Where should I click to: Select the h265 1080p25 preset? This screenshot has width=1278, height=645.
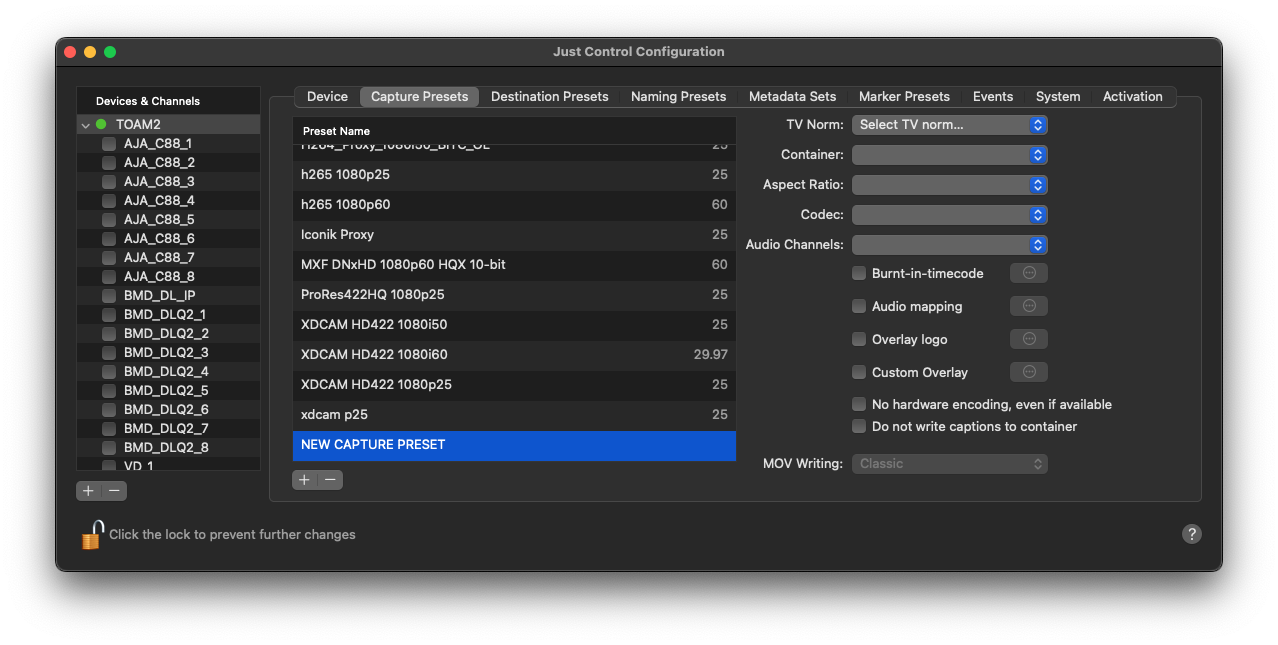coord(514,175)
